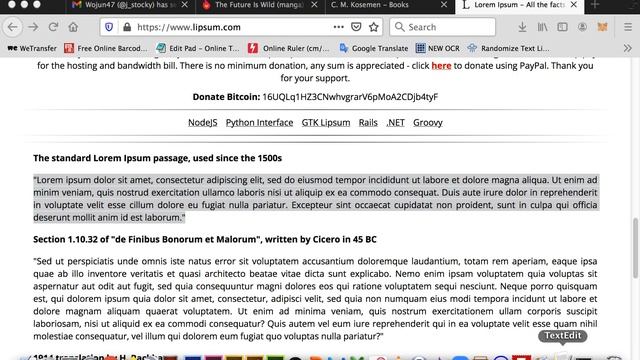Open Randomize Text Lines bookmark
This screenshot has width=640, height=360.
[x=509, y=48]
